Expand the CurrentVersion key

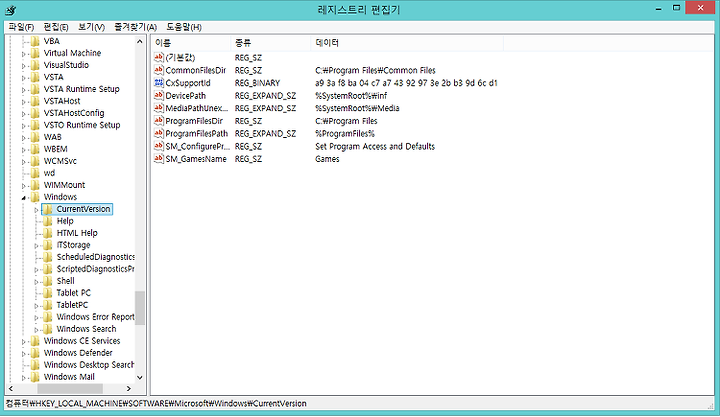[x=36, y=210]
